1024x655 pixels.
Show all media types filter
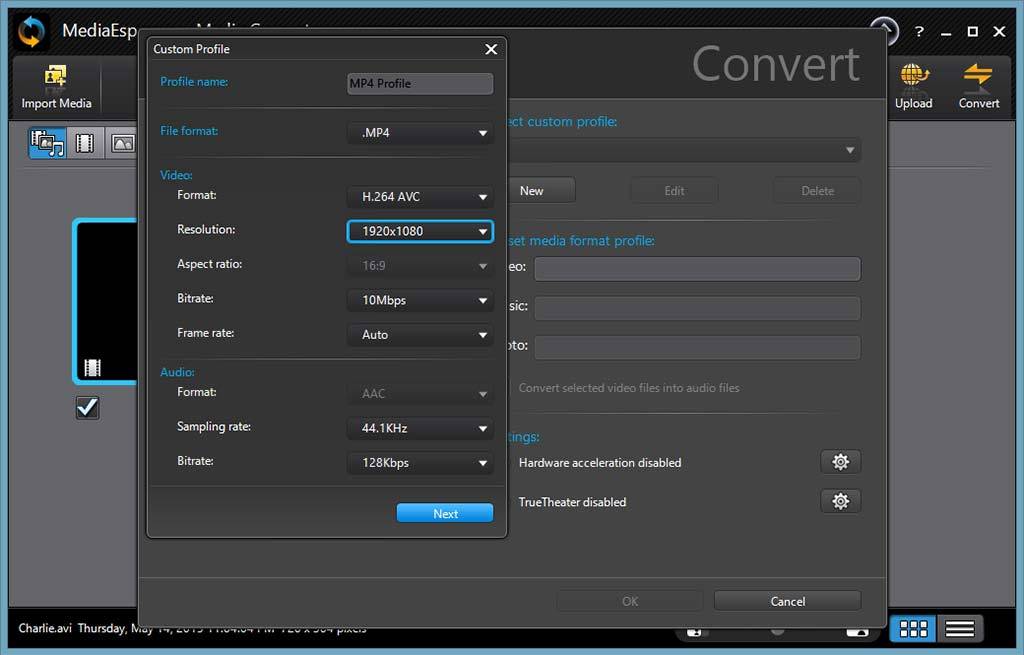click(47, 143)
